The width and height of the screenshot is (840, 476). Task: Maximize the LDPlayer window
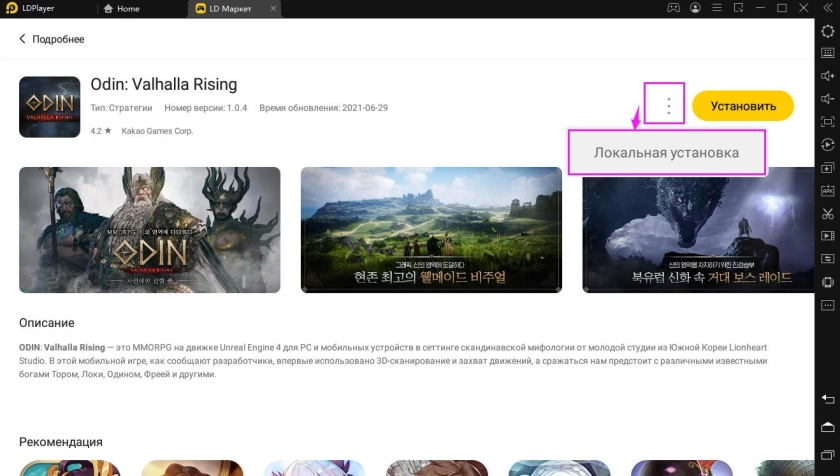click(x=782, y=8)
